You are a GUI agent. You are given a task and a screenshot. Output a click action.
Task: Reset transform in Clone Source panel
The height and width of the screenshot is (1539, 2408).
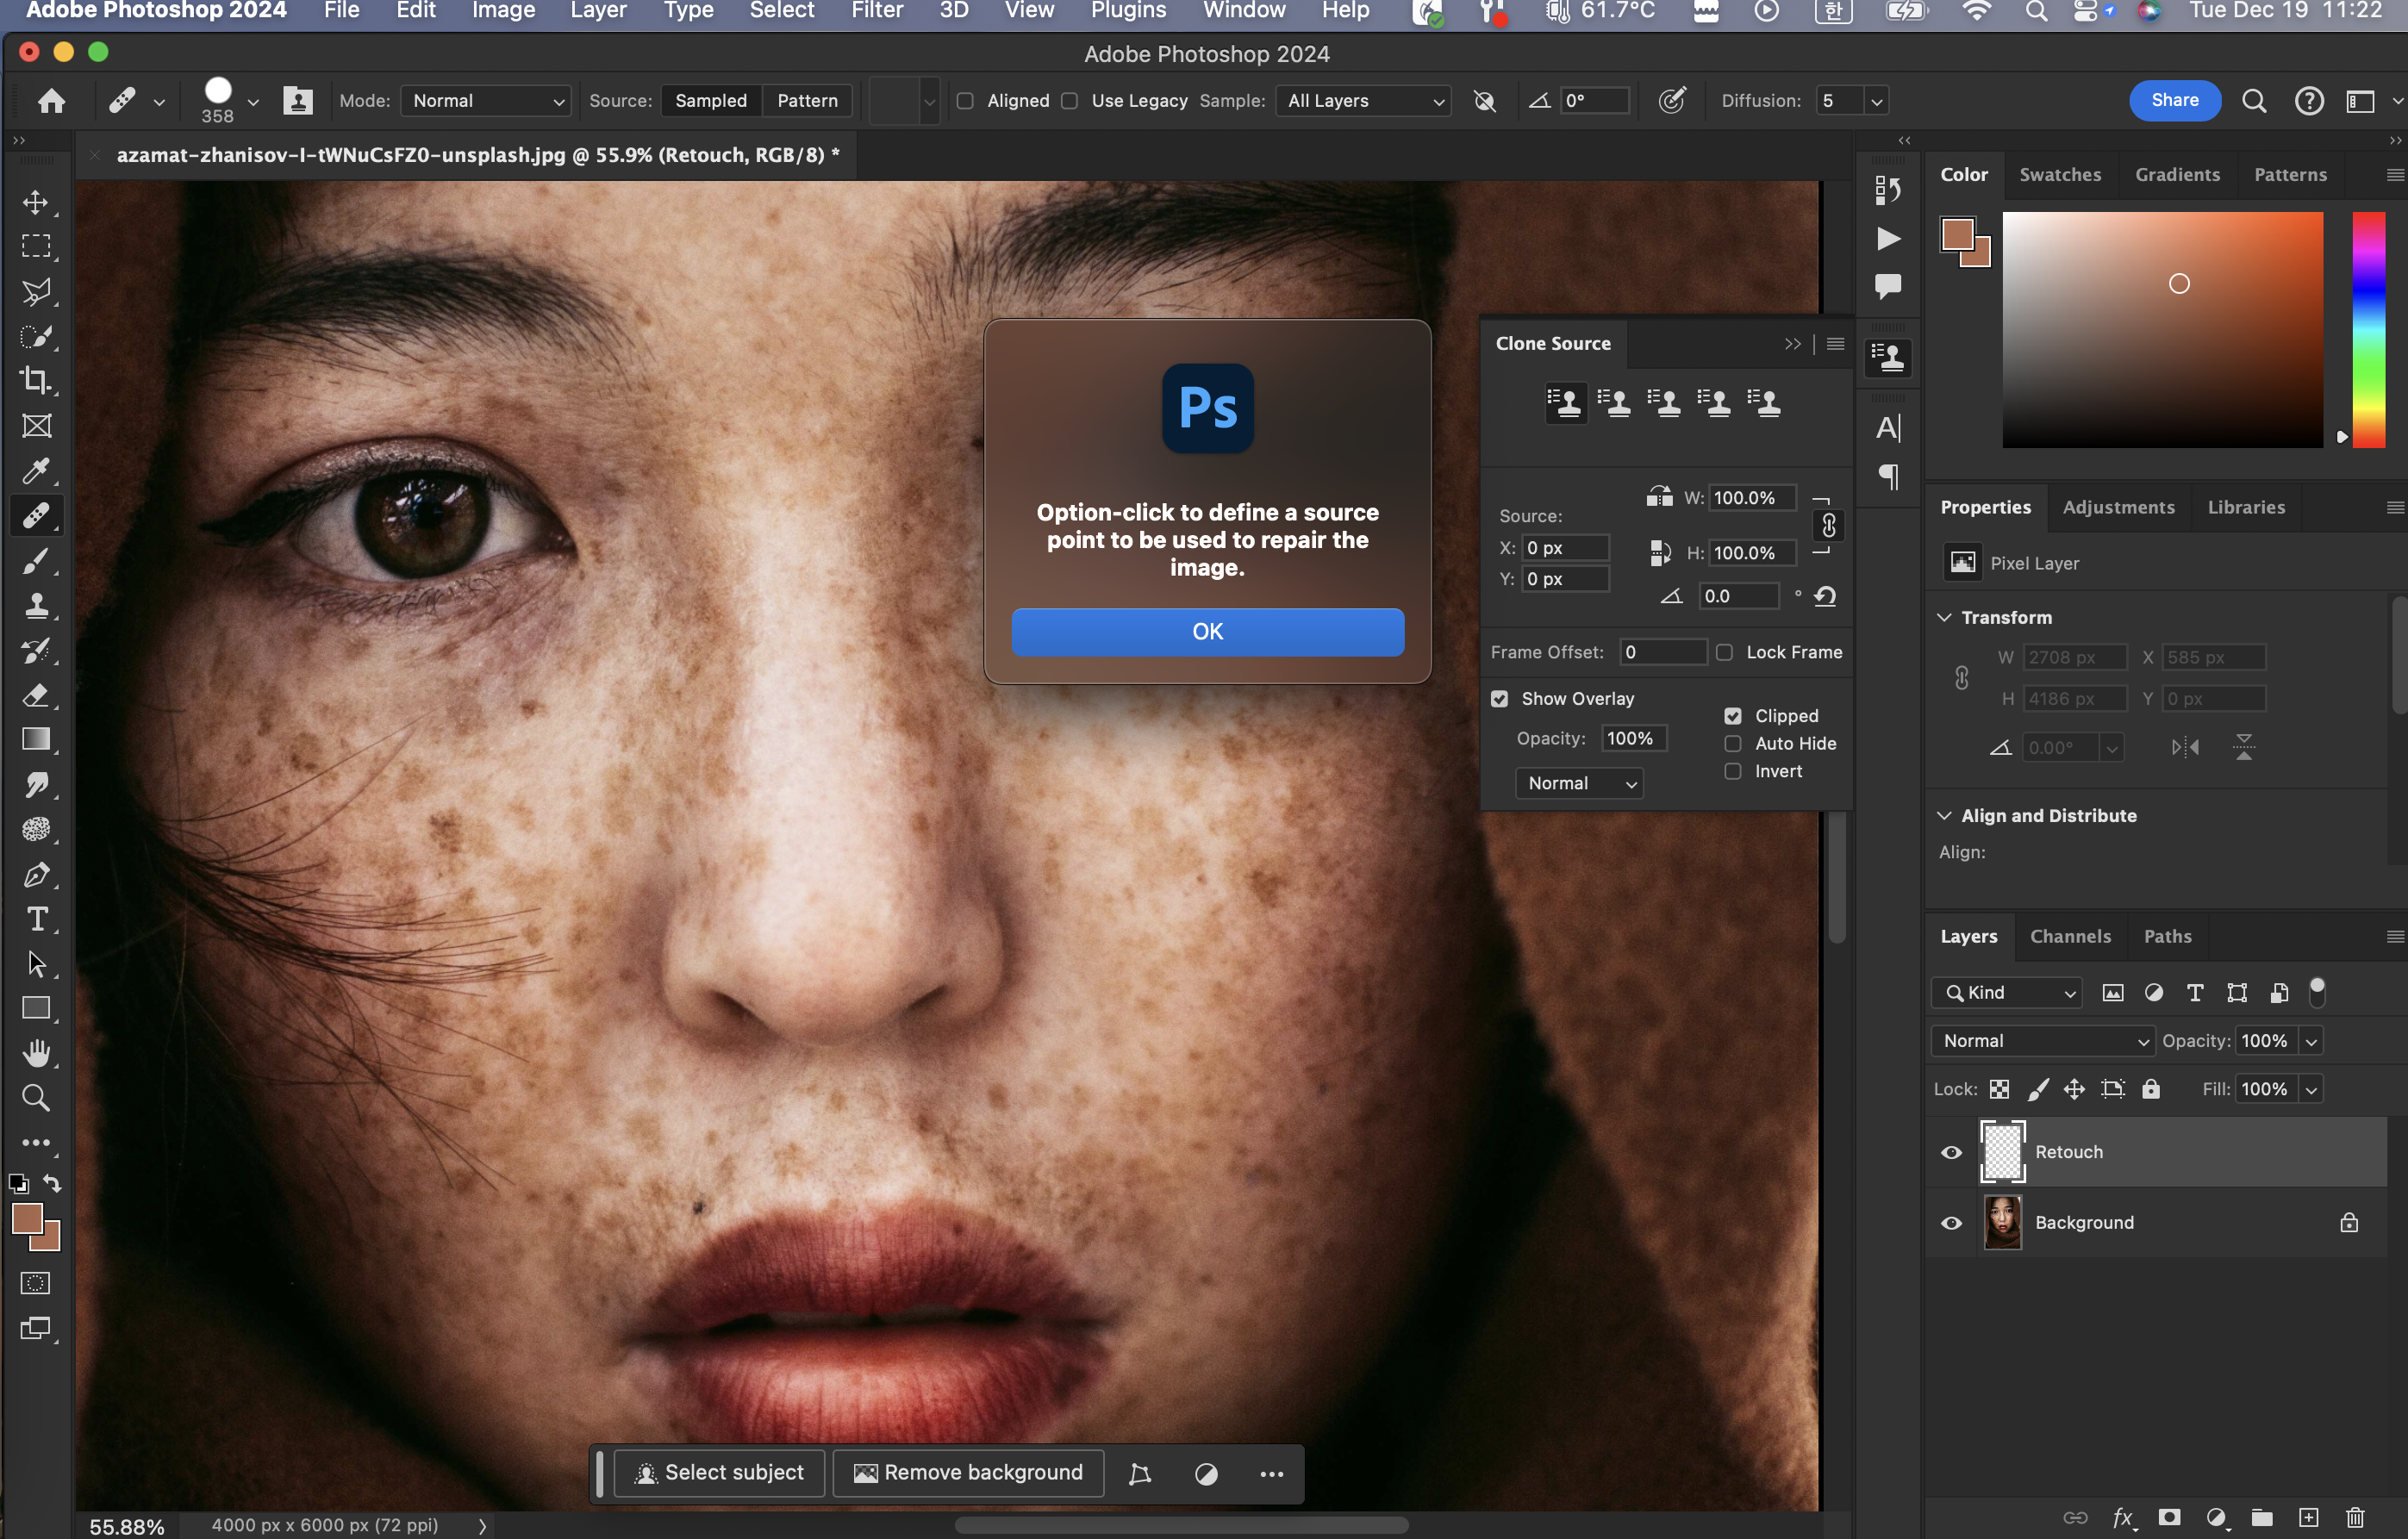(1825, 596)
